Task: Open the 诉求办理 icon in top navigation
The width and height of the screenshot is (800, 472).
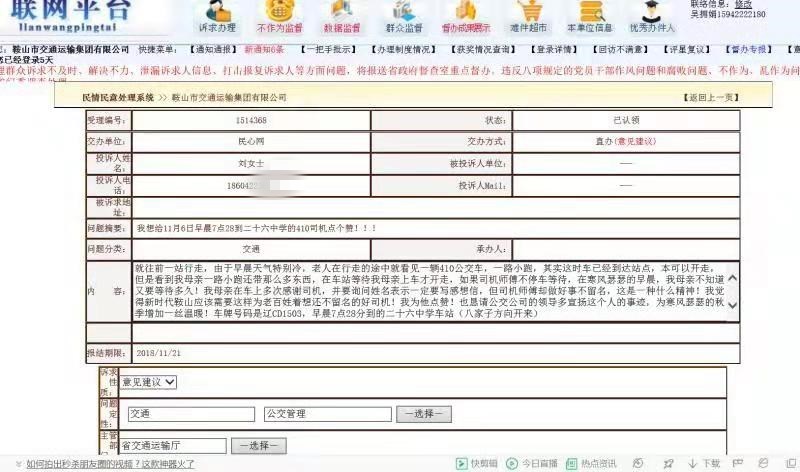Action: [217, 17]
